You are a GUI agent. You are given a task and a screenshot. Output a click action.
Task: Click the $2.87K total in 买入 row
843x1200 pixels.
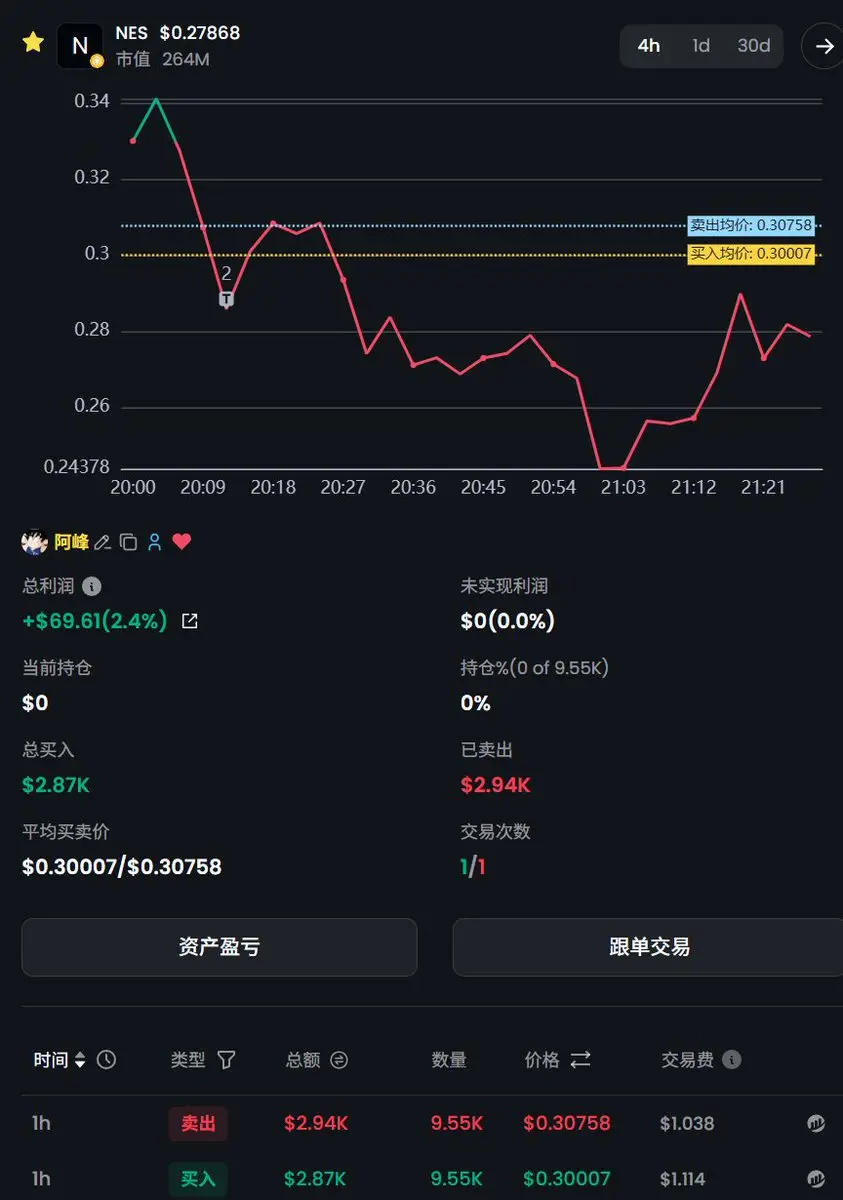[316, 1179]
